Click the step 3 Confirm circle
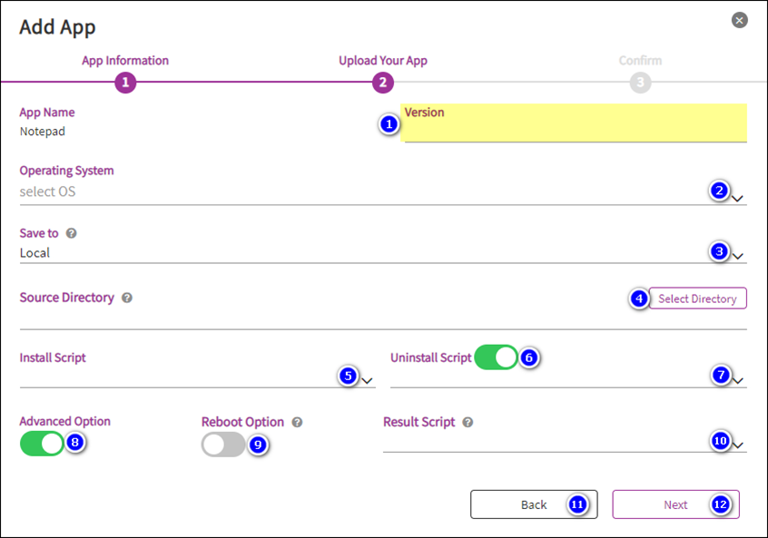 [x=640, y=83]
